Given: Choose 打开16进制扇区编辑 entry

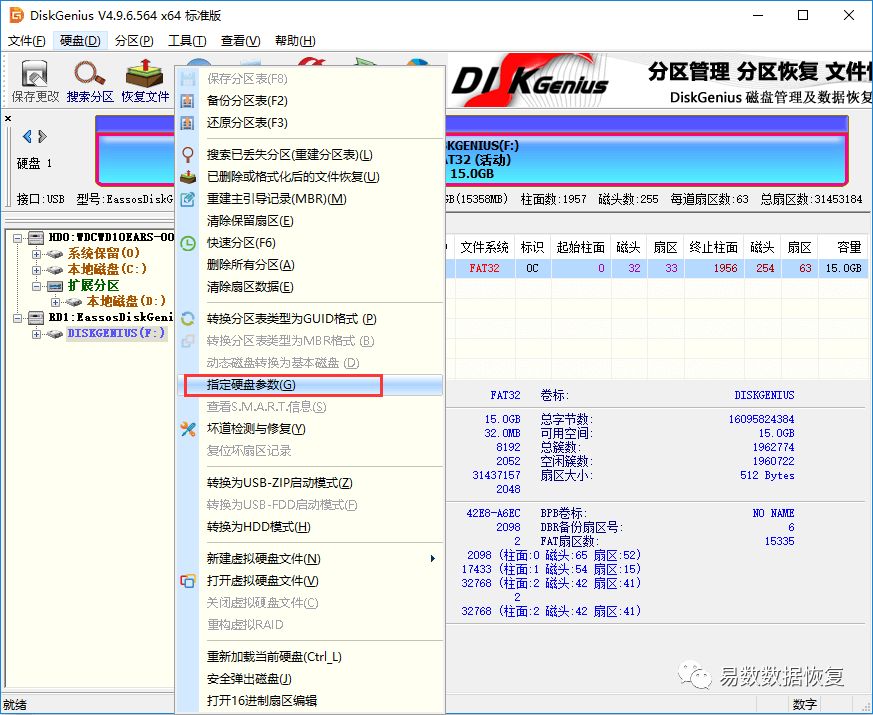Looking at the screenshot, I should [310, 701].
